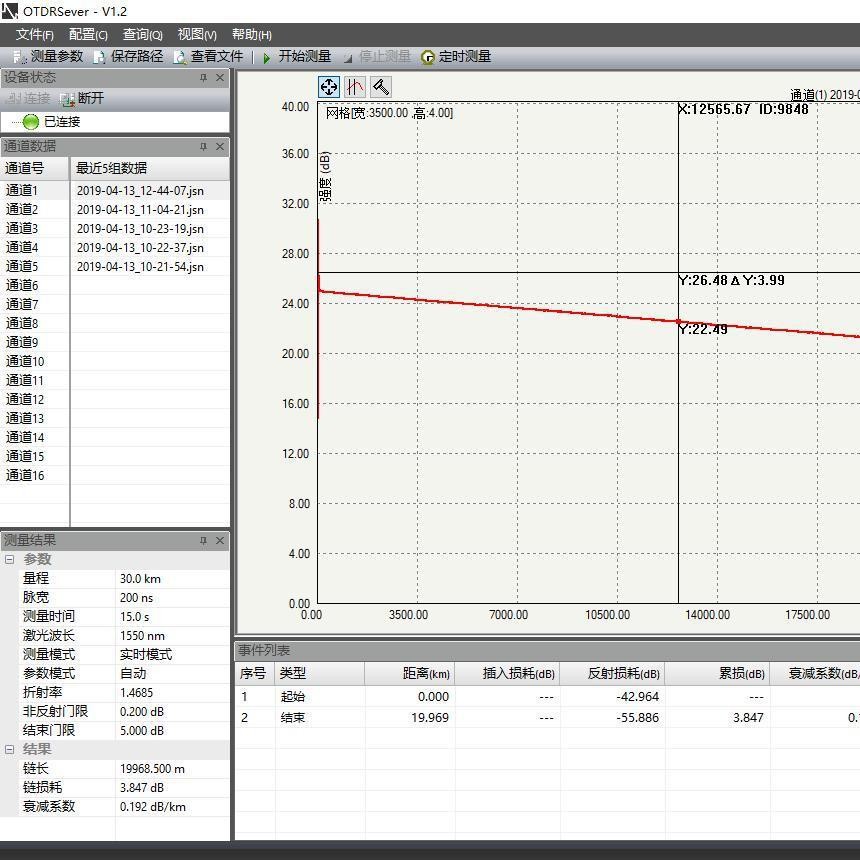Collapse the 结果 section

(10, 750)
